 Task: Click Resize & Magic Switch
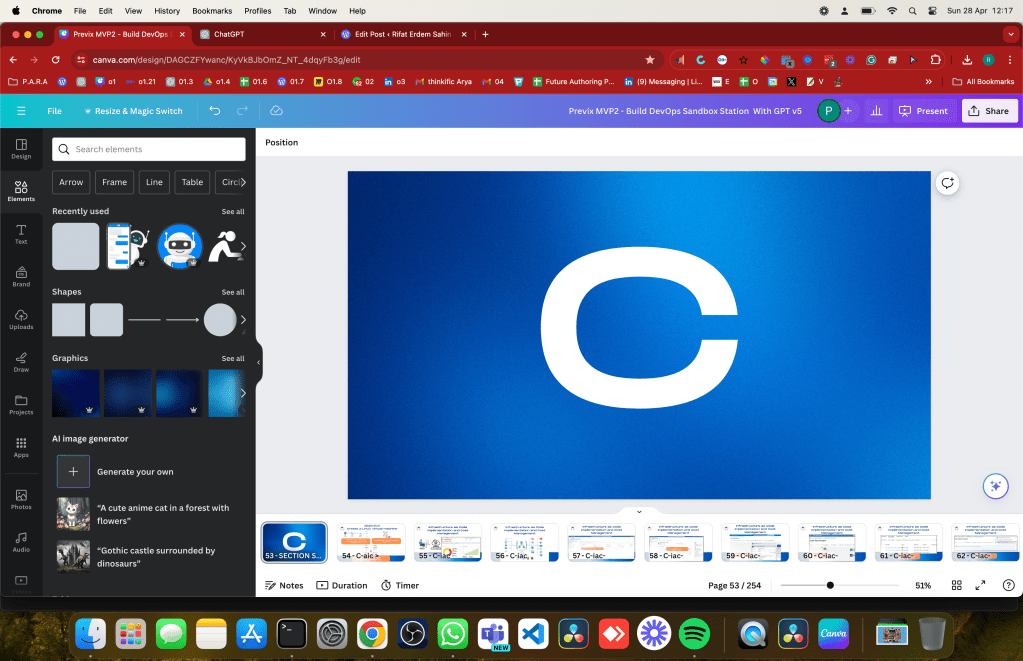point(133,111)
